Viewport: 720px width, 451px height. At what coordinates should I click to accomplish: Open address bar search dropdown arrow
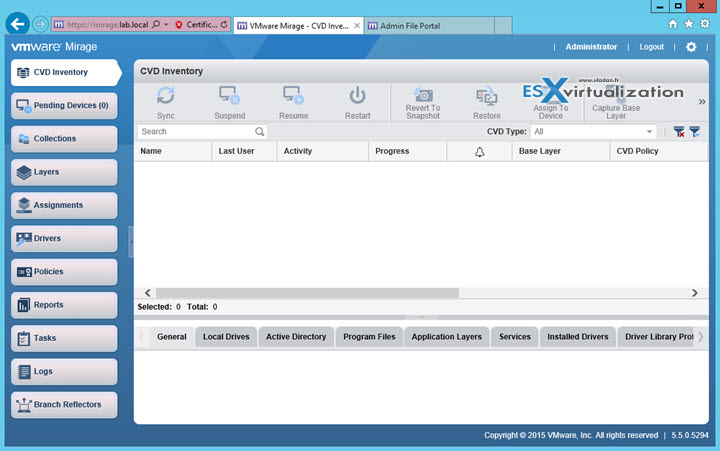tap(166, 24)
